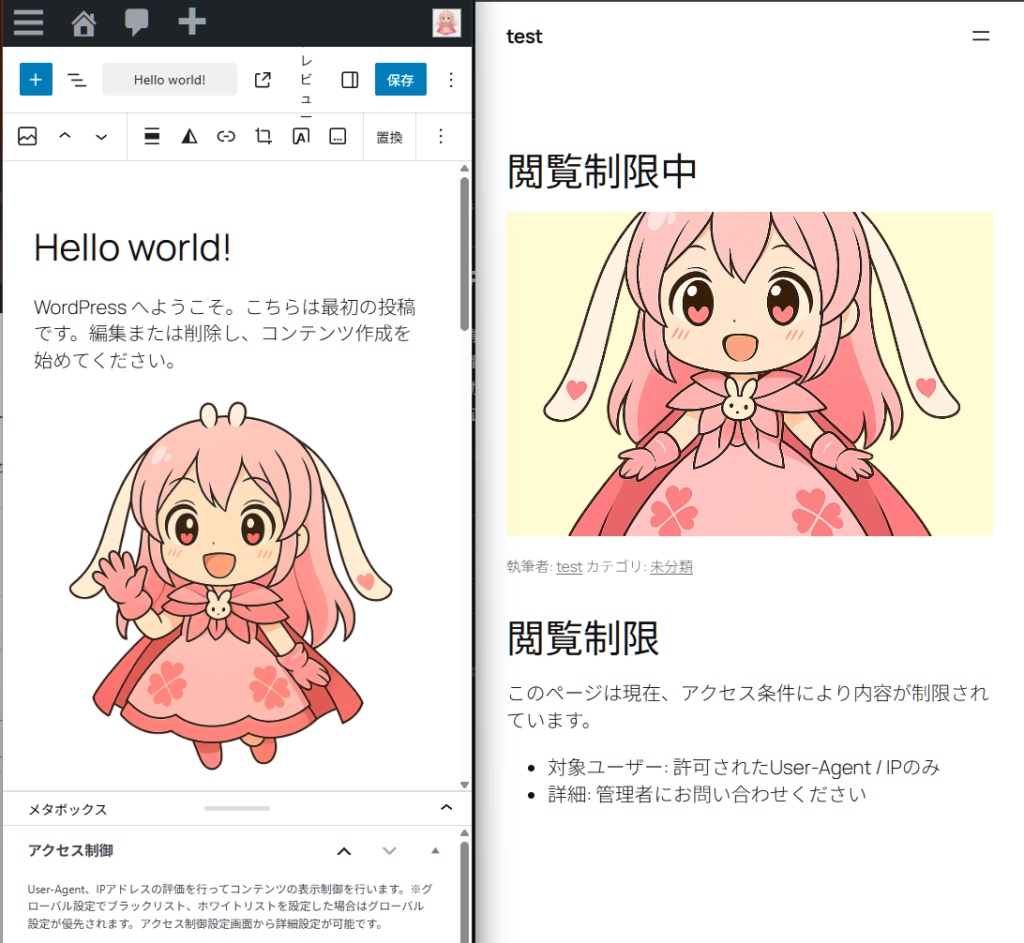Open the document overview list view

[x=76, y=80]
